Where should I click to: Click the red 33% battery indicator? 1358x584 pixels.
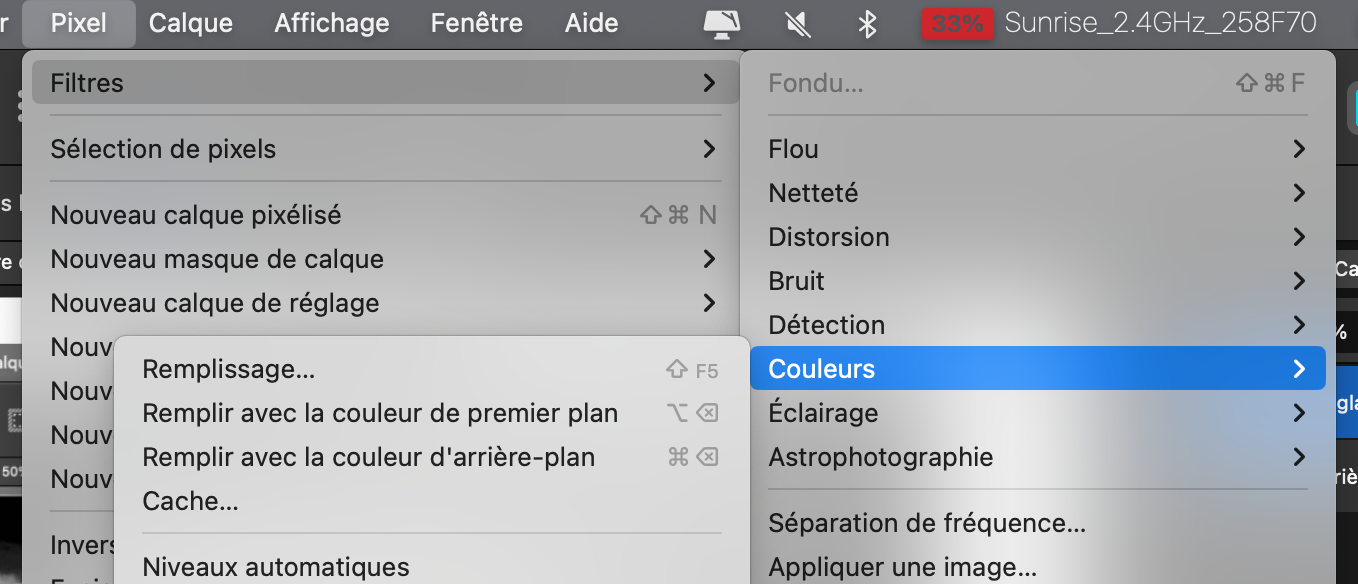coord(957,24)
